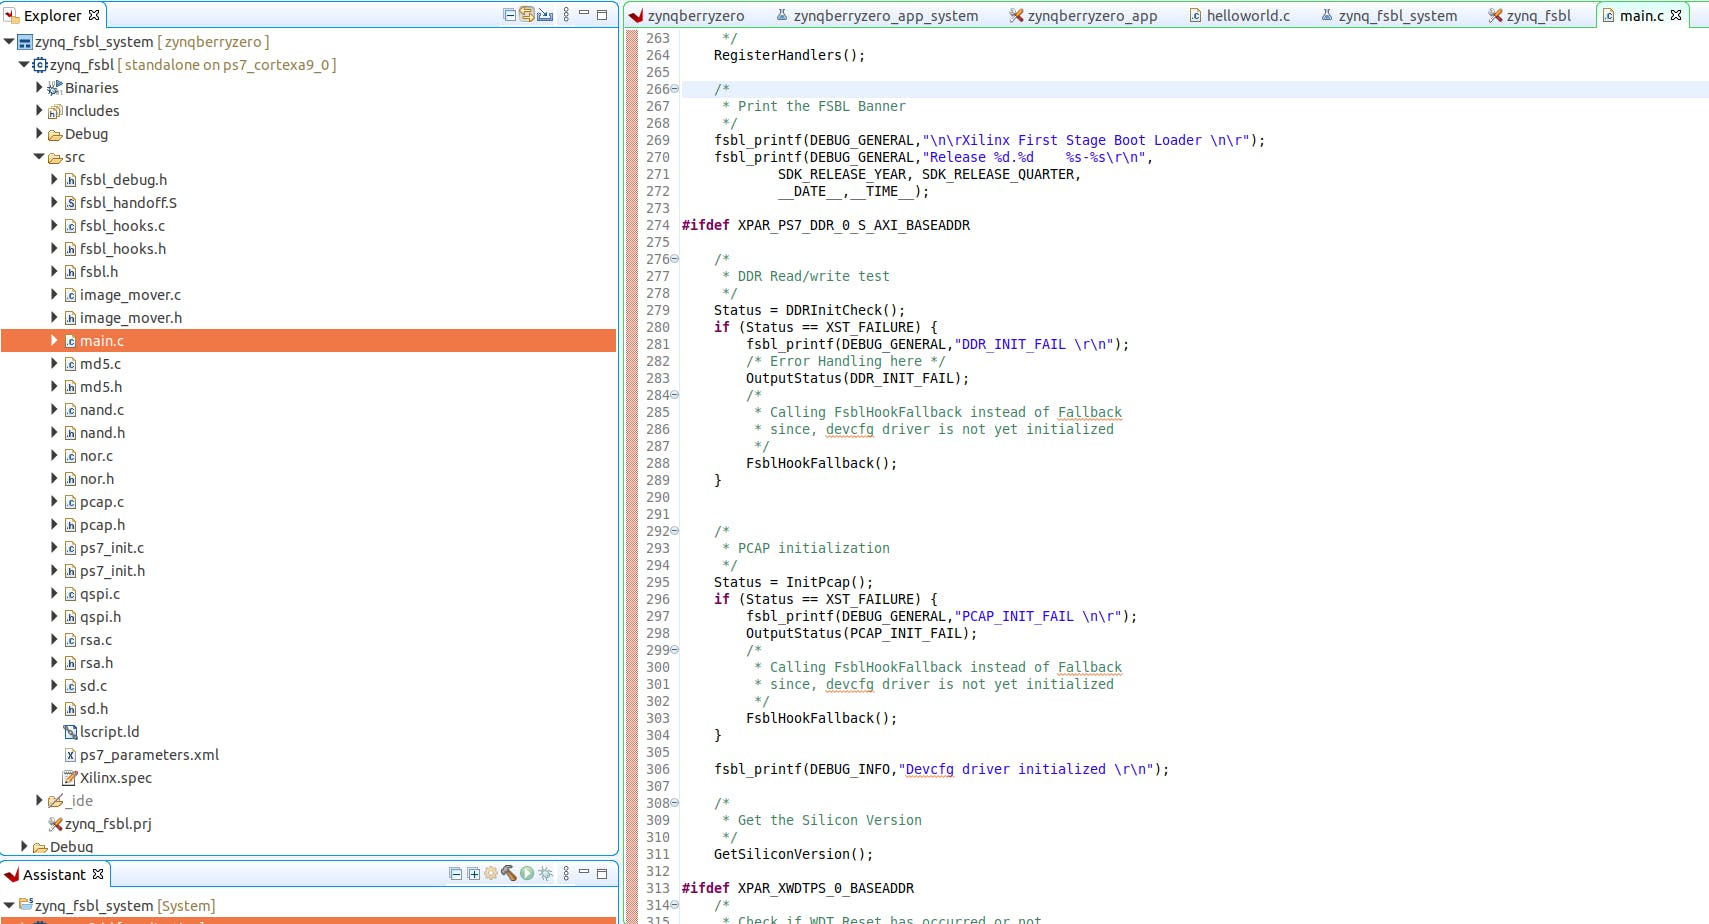Viewport: 1709px width, 924px height.
Task: Click the green Run icon in Assistant
Action: coord(527,874)
